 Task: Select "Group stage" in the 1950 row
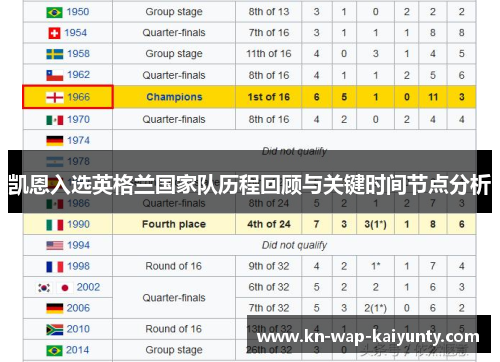click(x=174, y=12)
